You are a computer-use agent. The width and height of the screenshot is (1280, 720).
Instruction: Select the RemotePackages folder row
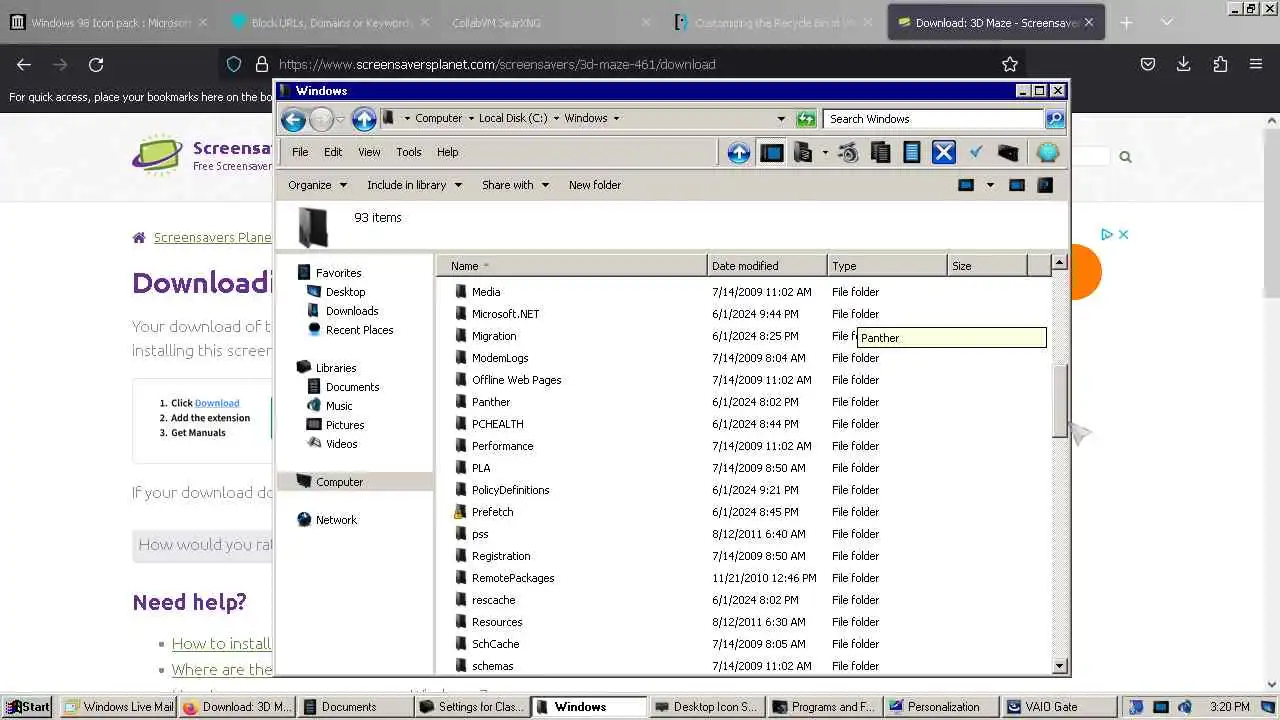743,578
